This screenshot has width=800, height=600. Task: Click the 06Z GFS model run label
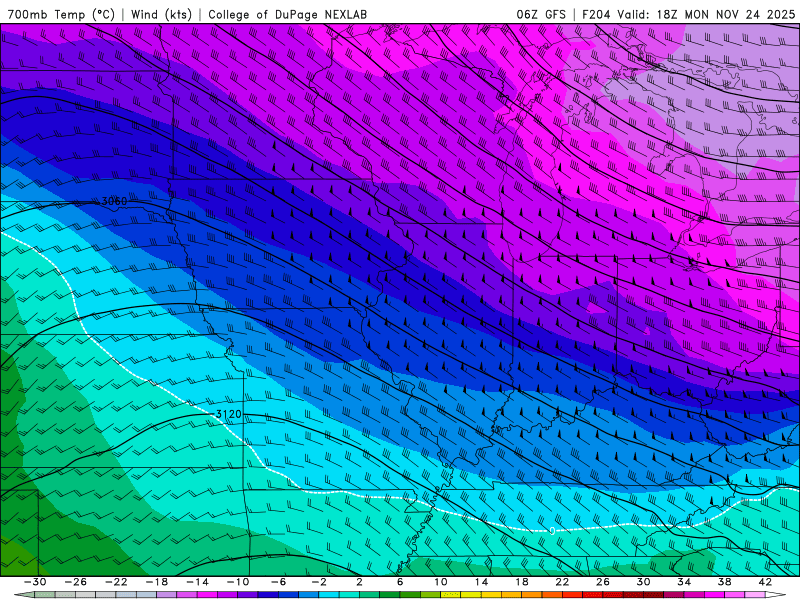coord(541,14)
